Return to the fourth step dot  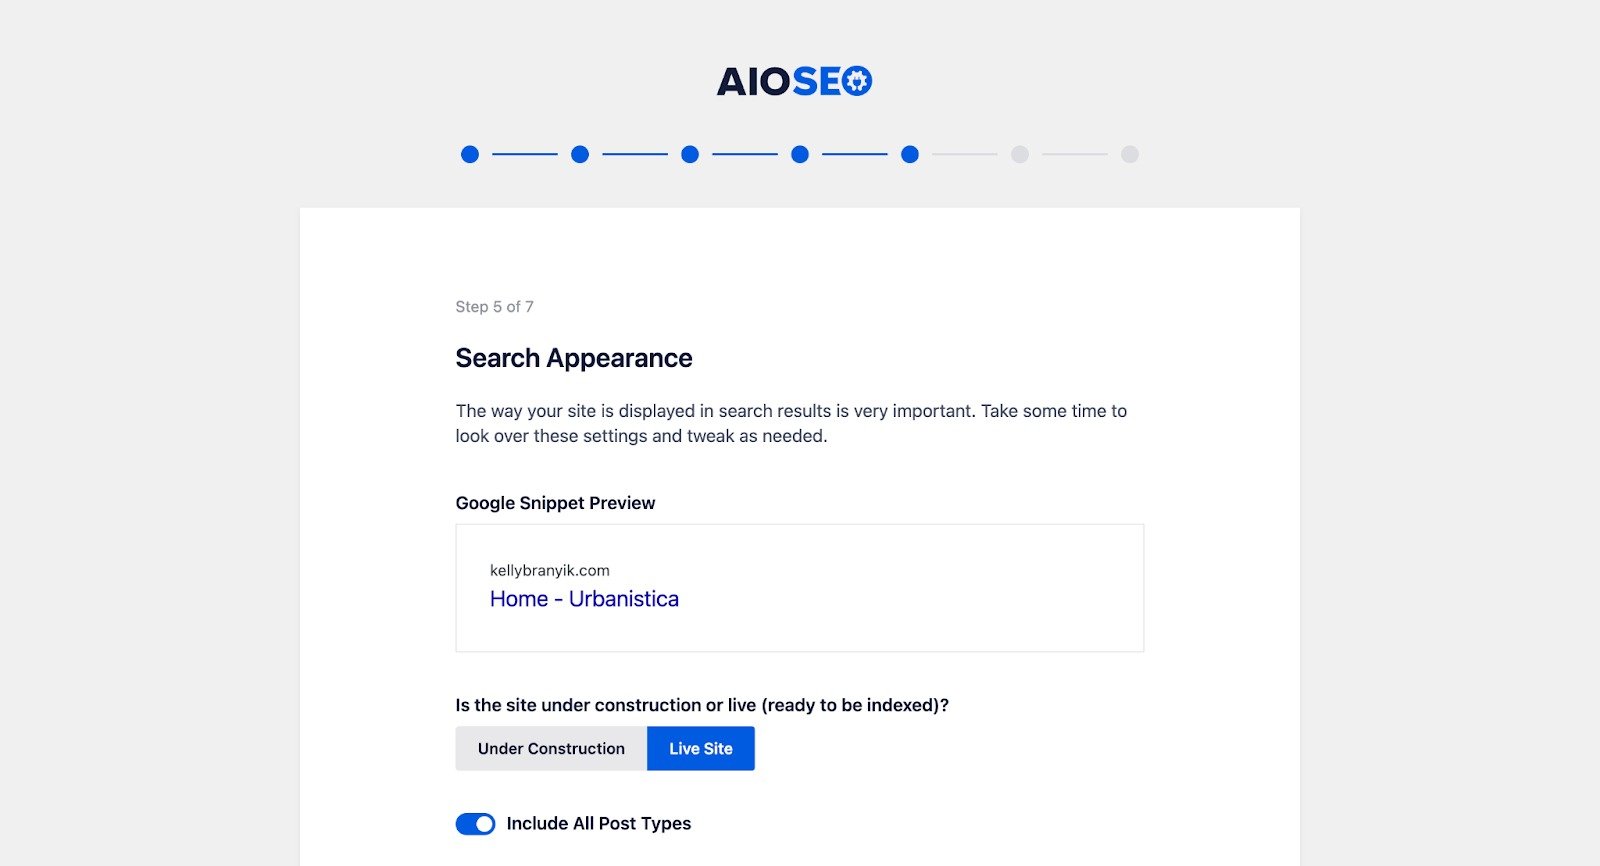point(800,154)
